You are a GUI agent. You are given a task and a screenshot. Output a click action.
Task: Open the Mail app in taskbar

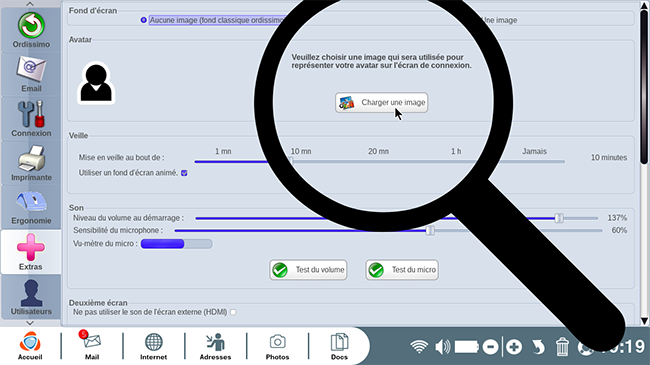pyautogui.click(x=92, y=346)
